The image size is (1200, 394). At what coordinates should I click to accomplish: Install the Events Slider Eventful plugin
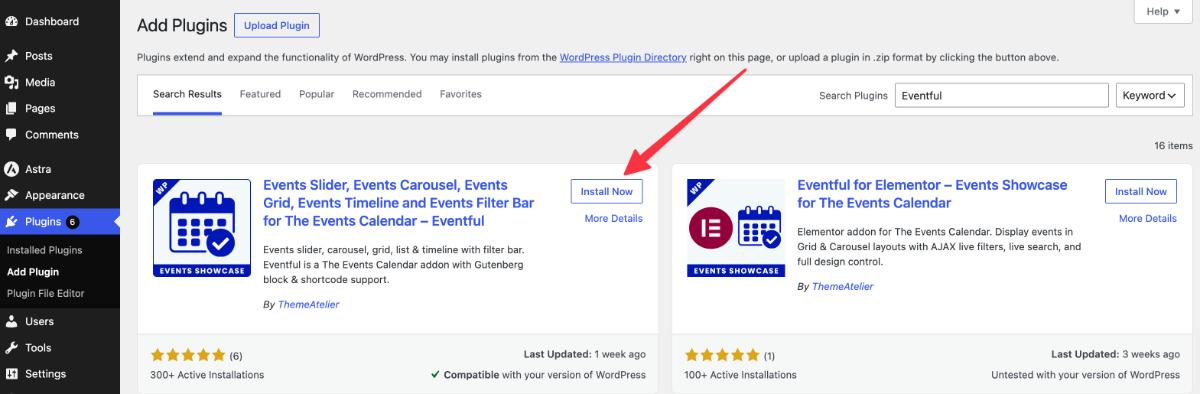pyautogui.click(x=607, y=191)
